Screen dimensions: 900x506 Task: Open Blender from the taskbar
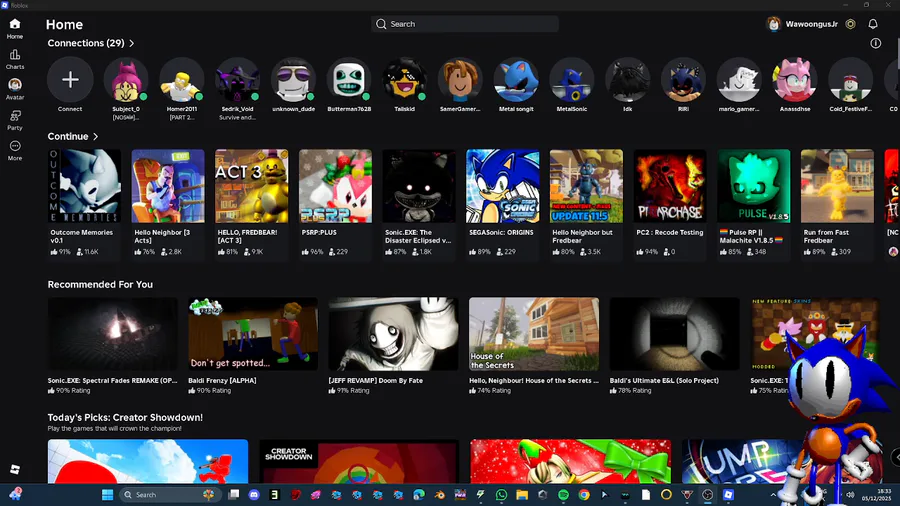click(x=440, y=495)
